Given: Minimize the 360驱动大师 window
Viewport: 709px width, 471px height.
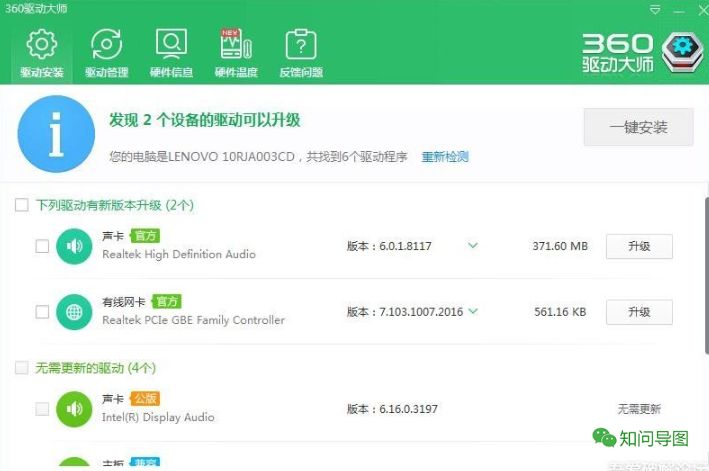Looking at the screenshot, I should coord(679,11).
